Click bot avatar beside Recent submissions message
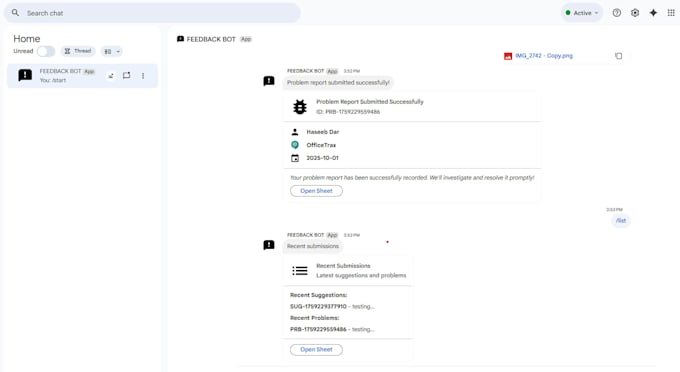Image resolution: width=680 pixels, height=372 pixels. point(269,245)
